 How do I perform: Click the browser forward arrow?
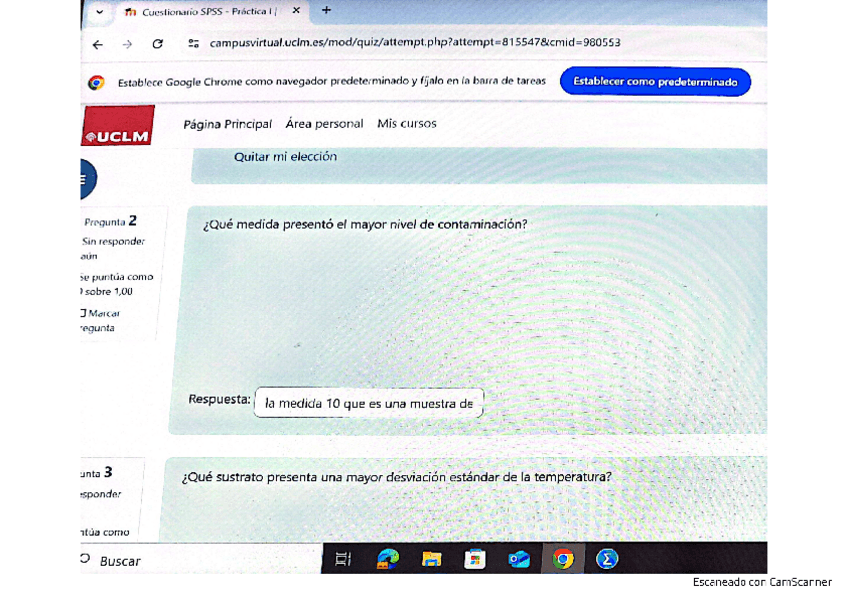(x=127, y=44)
